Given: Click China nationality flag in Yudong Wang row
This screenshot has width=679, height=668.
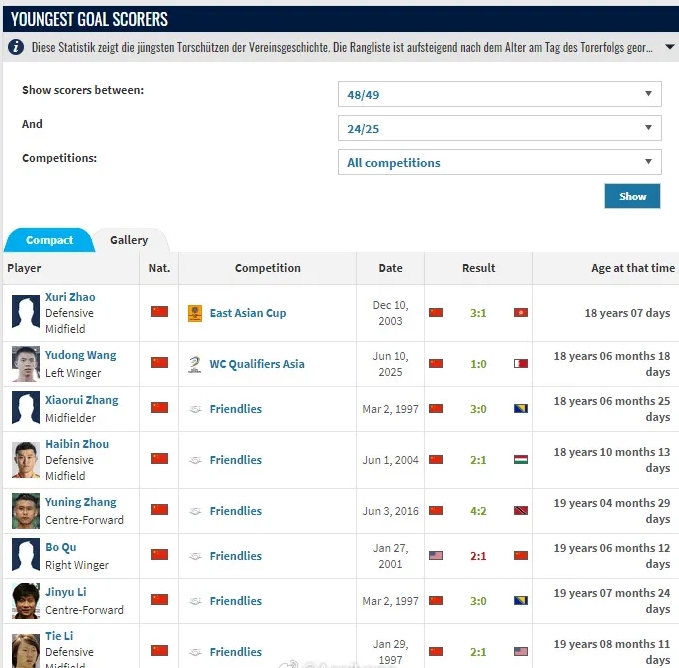Looking at the screenshot, I should 159,362.
